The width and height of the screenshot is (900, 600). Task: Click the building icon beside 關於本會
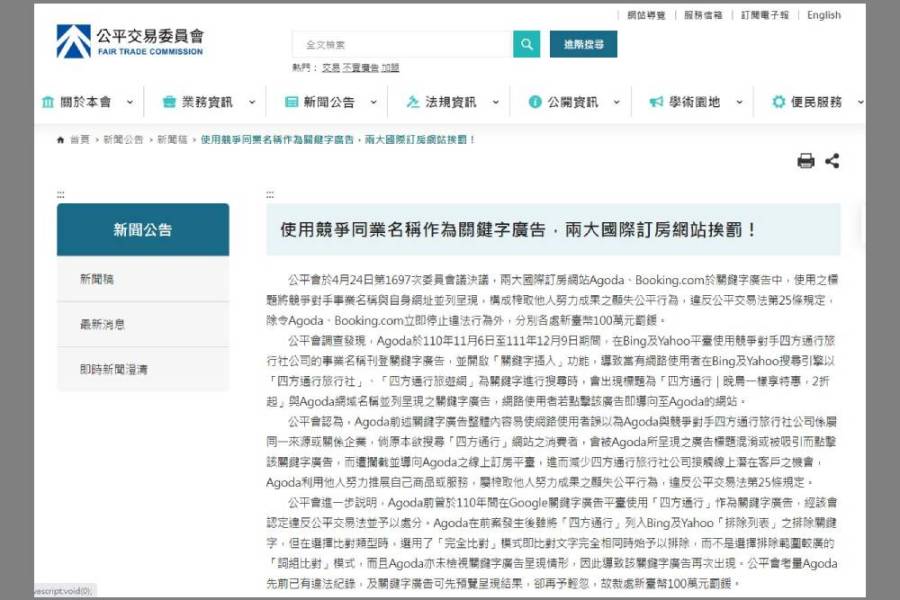click(x=48, y=102)
